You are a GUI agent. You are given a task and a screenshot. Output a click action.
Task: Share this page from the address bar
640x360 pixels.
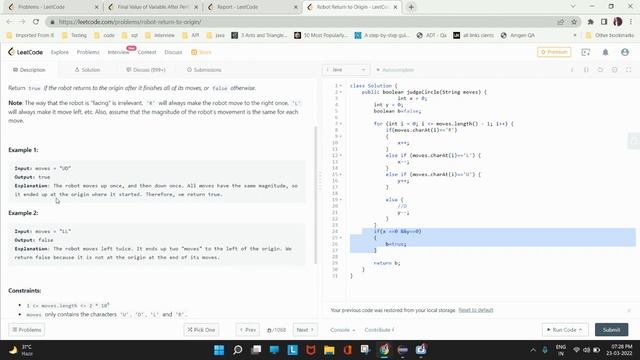(560, 22)
